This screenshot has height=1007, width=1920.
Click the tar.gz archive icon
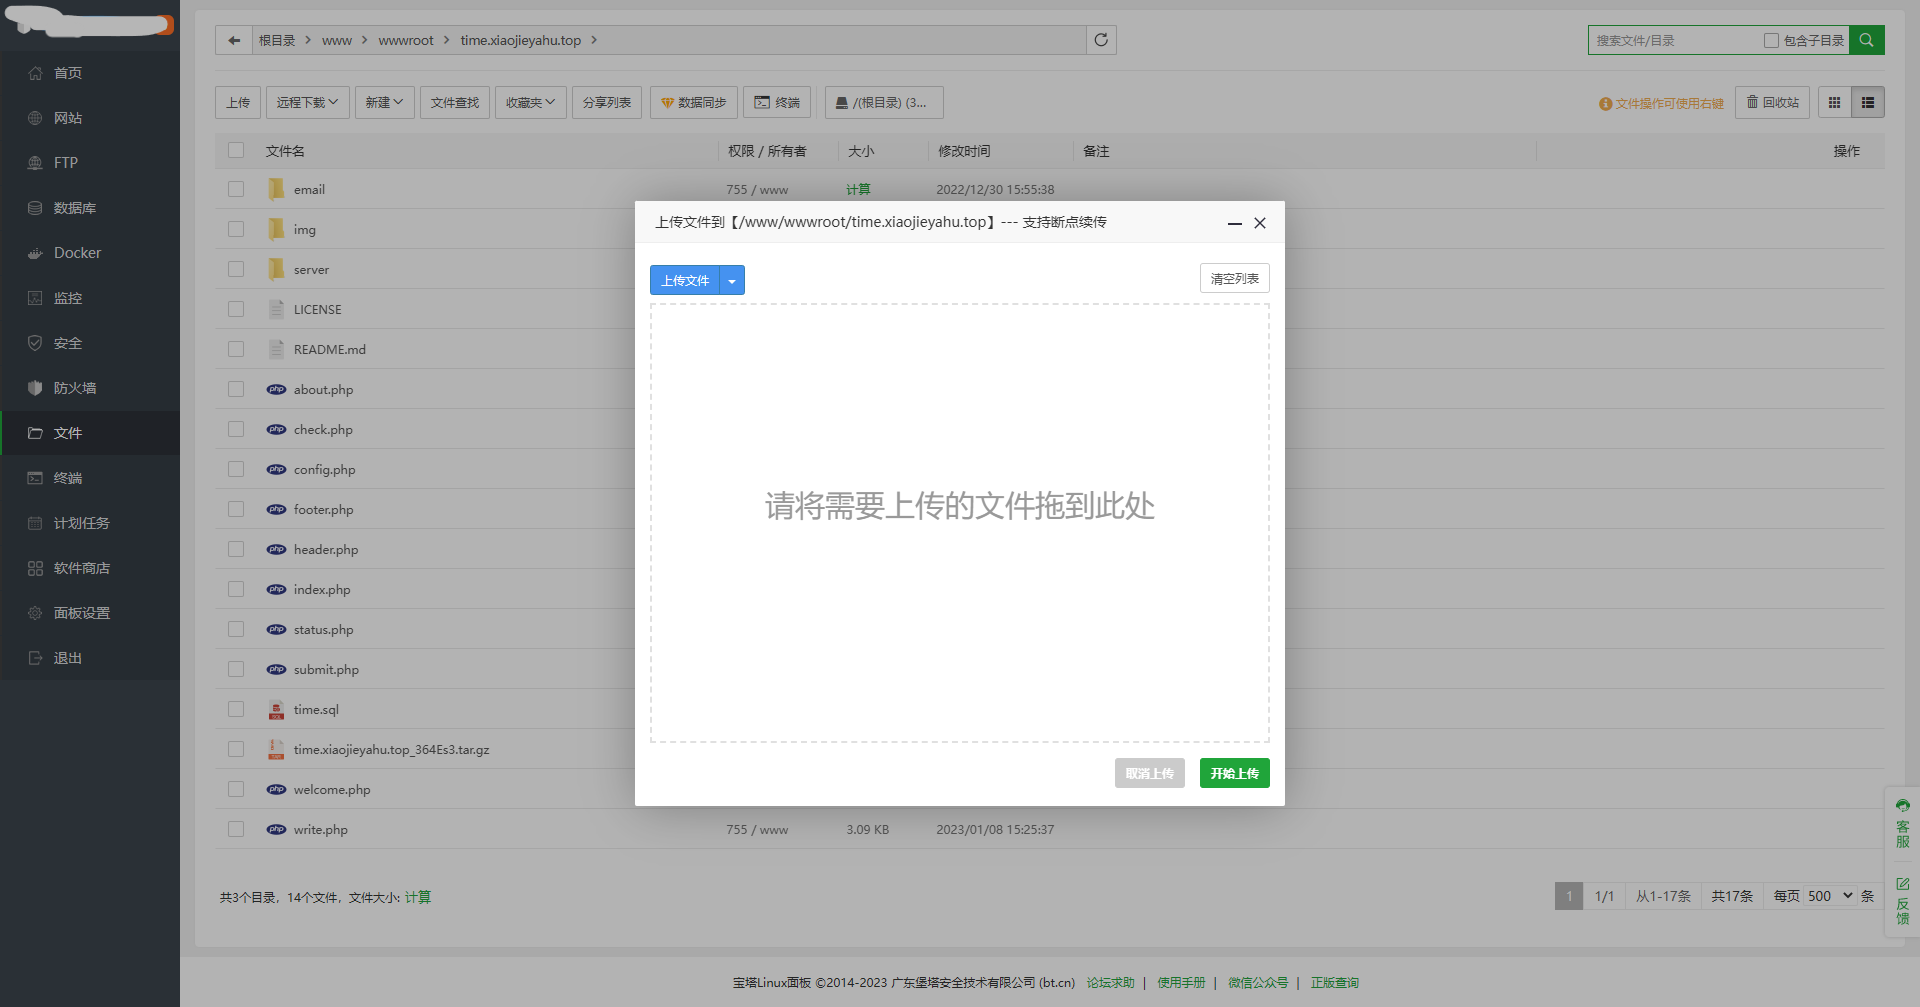(x=276, y=749)
